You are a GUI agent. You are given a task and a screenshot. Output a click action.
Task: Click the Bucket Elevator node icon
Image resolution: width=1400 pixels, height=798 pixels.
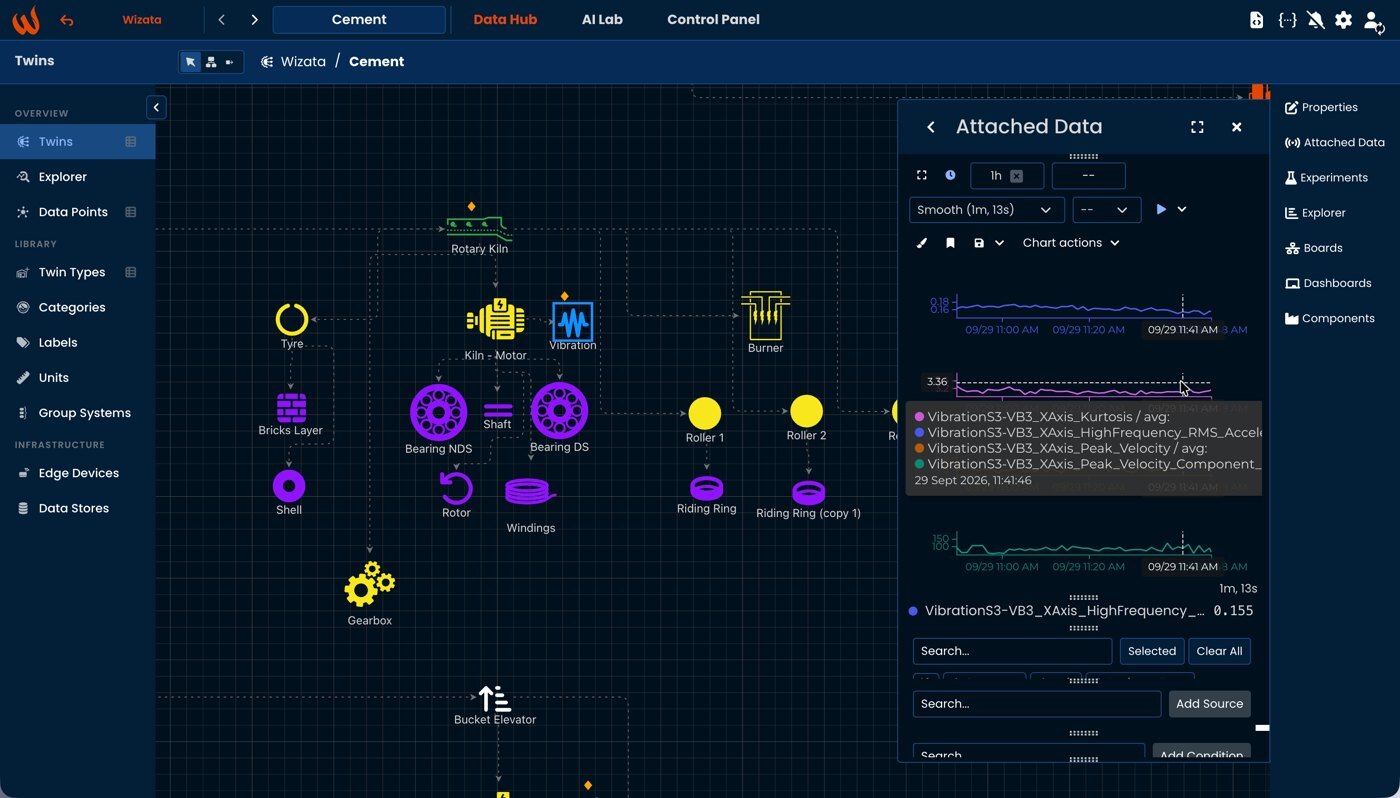494,698
